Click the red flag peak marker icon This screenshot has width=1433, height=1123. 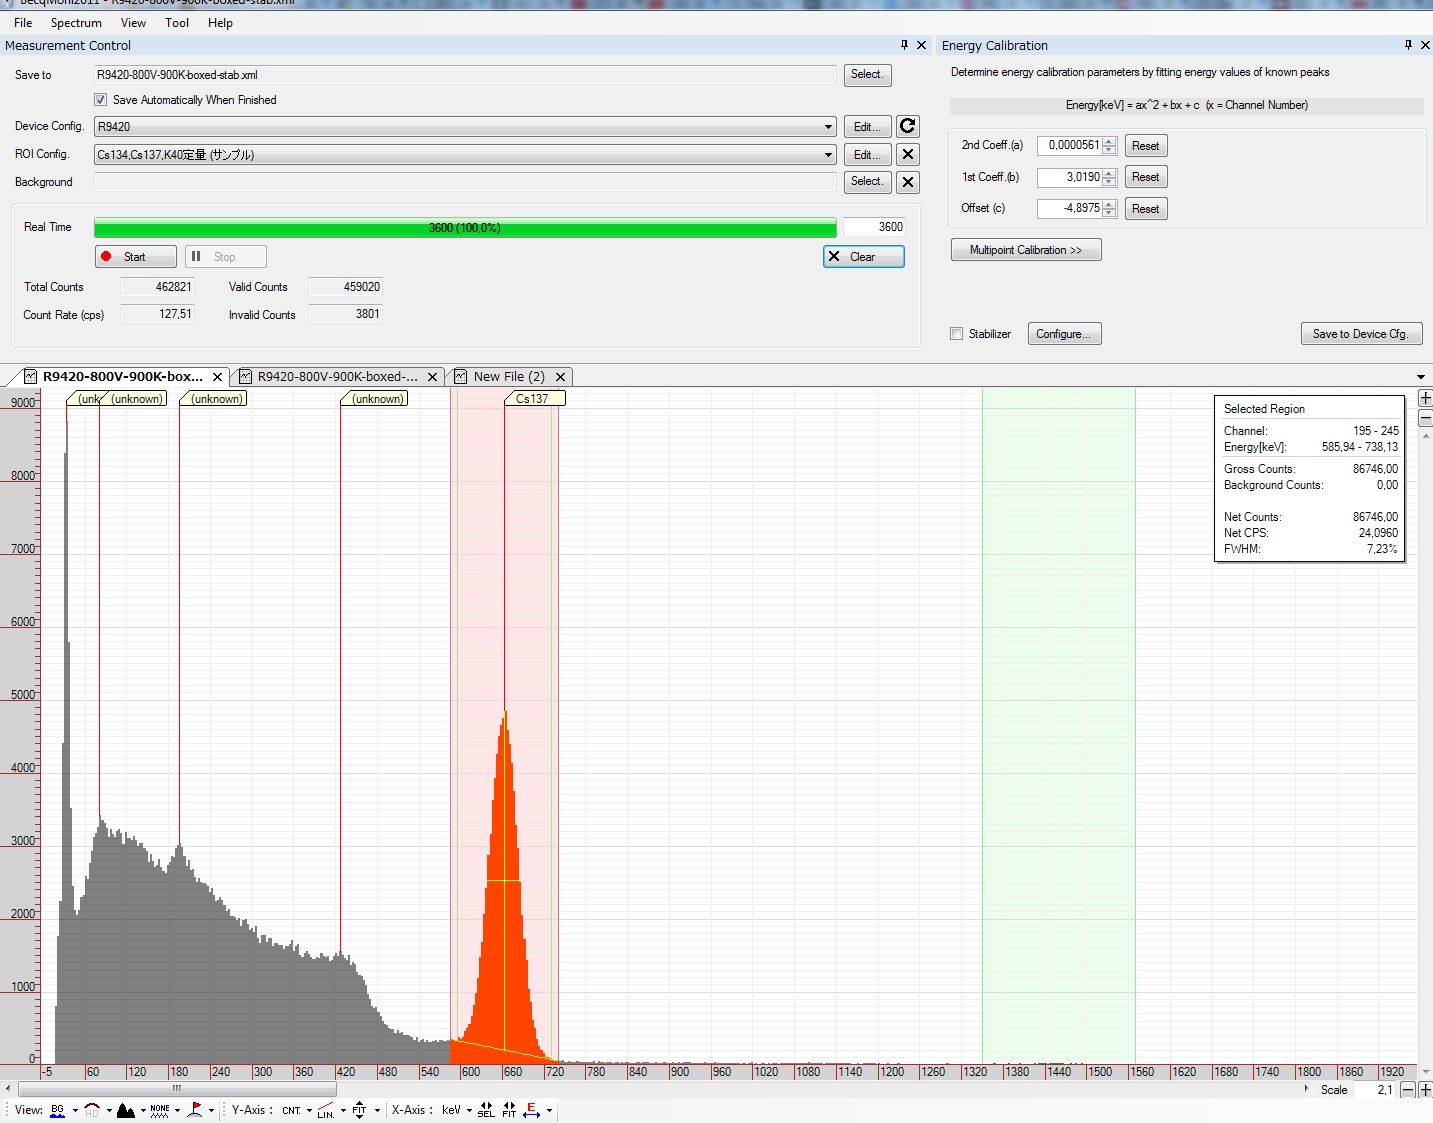pos(195,1110)
